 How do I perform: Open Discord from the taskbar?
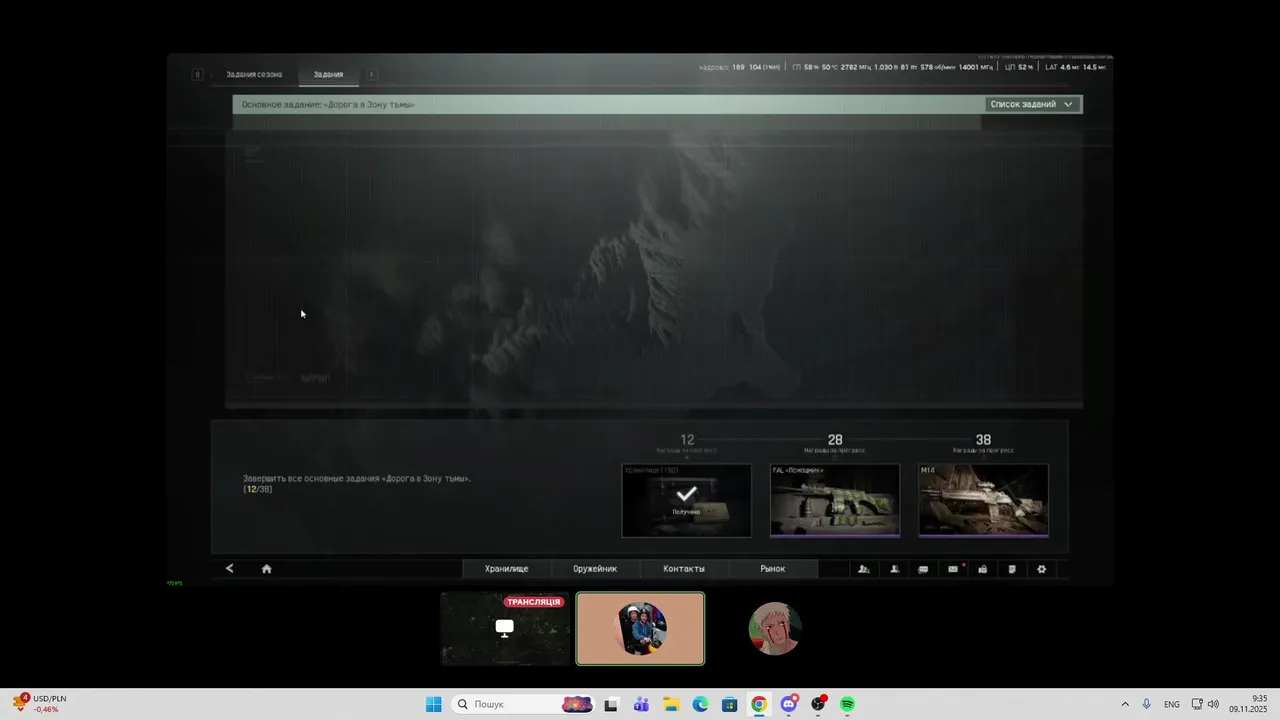tap(789, 704)
